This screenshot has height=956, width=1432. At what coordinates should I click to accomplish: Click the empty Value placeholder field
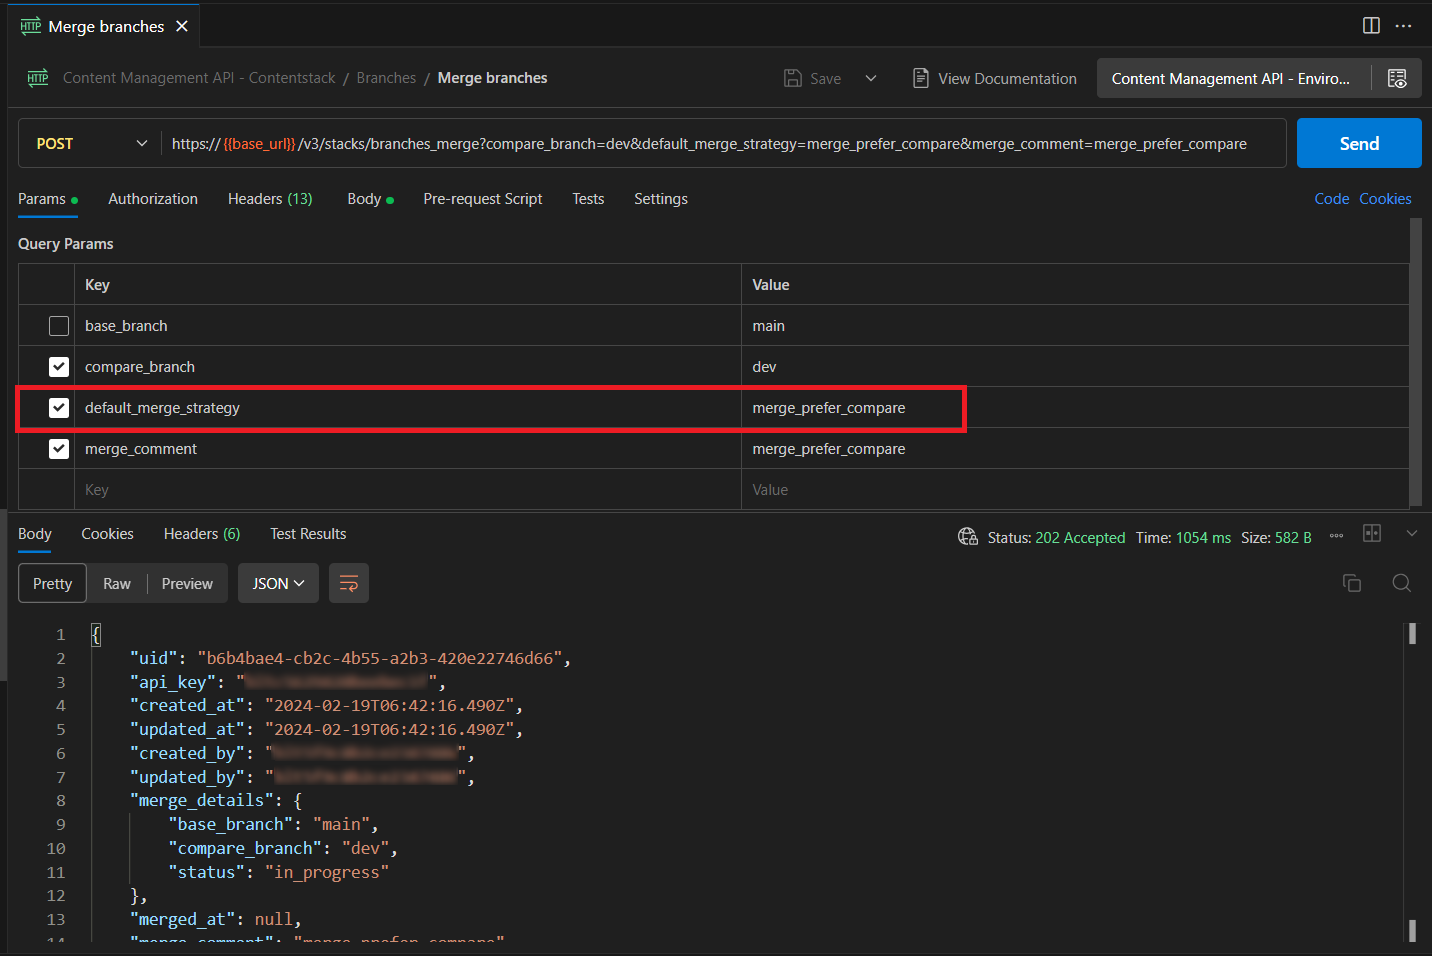click(1075, 490)
